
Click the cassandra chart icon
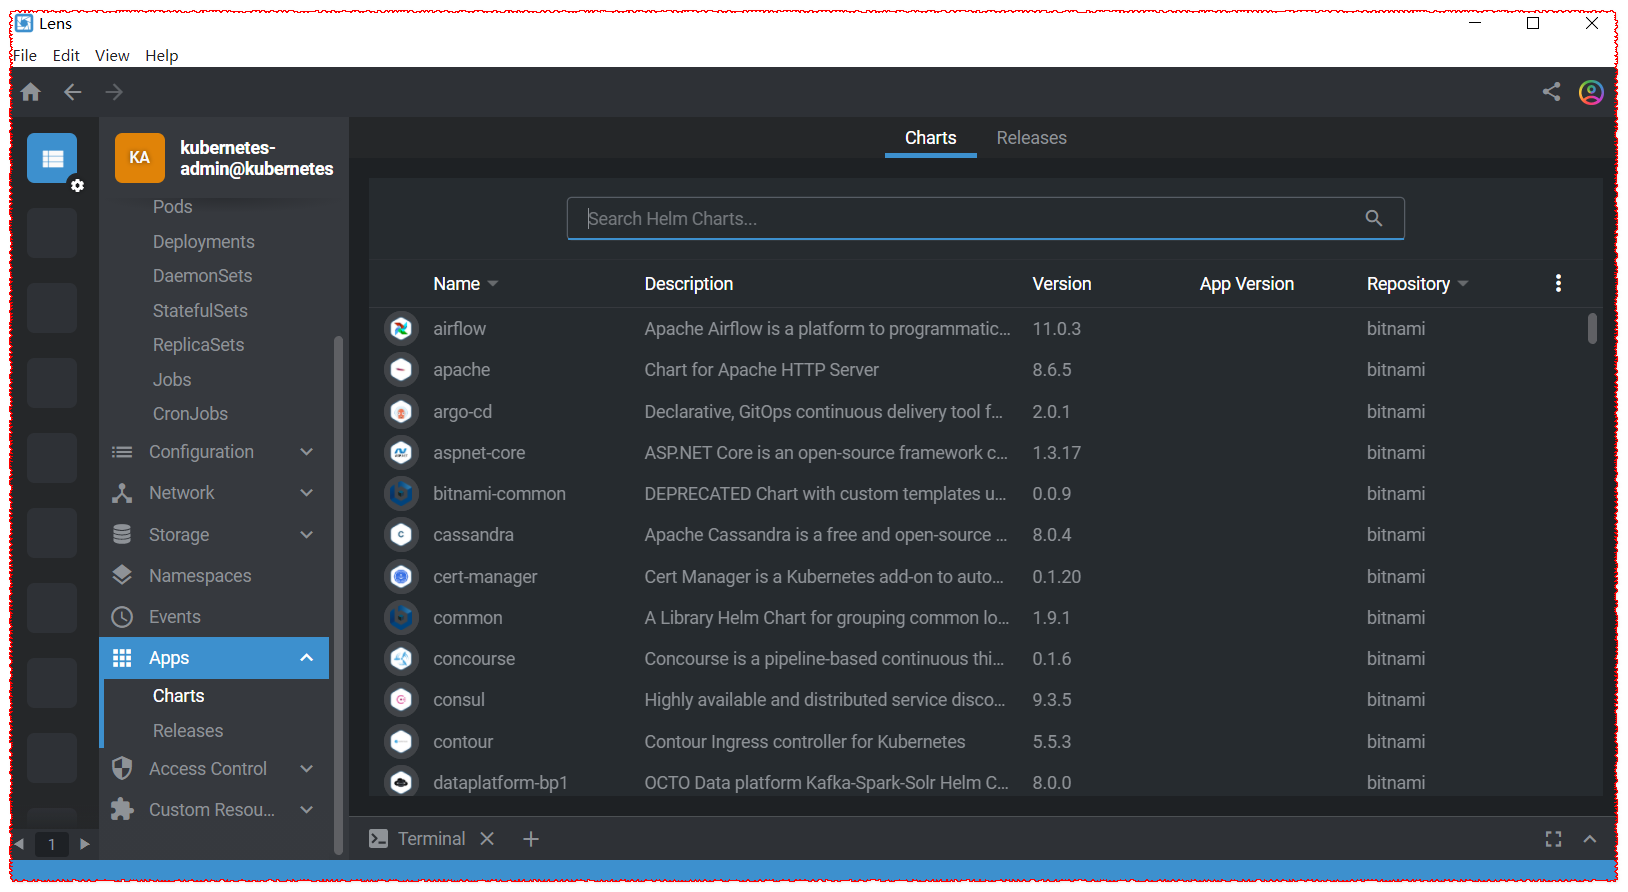click(x=401, y=535)
